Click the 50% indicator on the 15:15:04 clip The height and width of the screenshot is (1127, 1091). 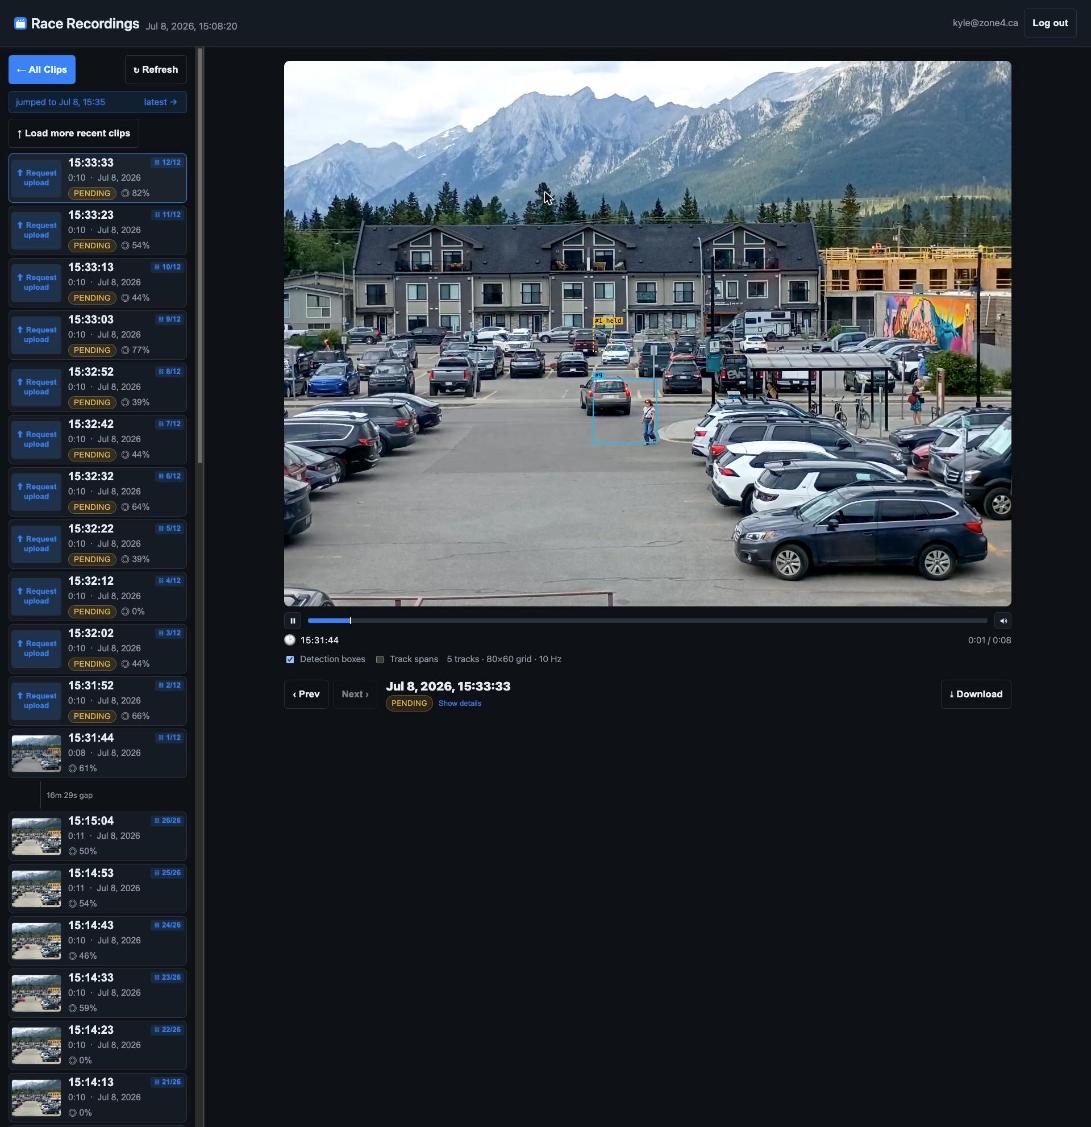tap(83, 851)
